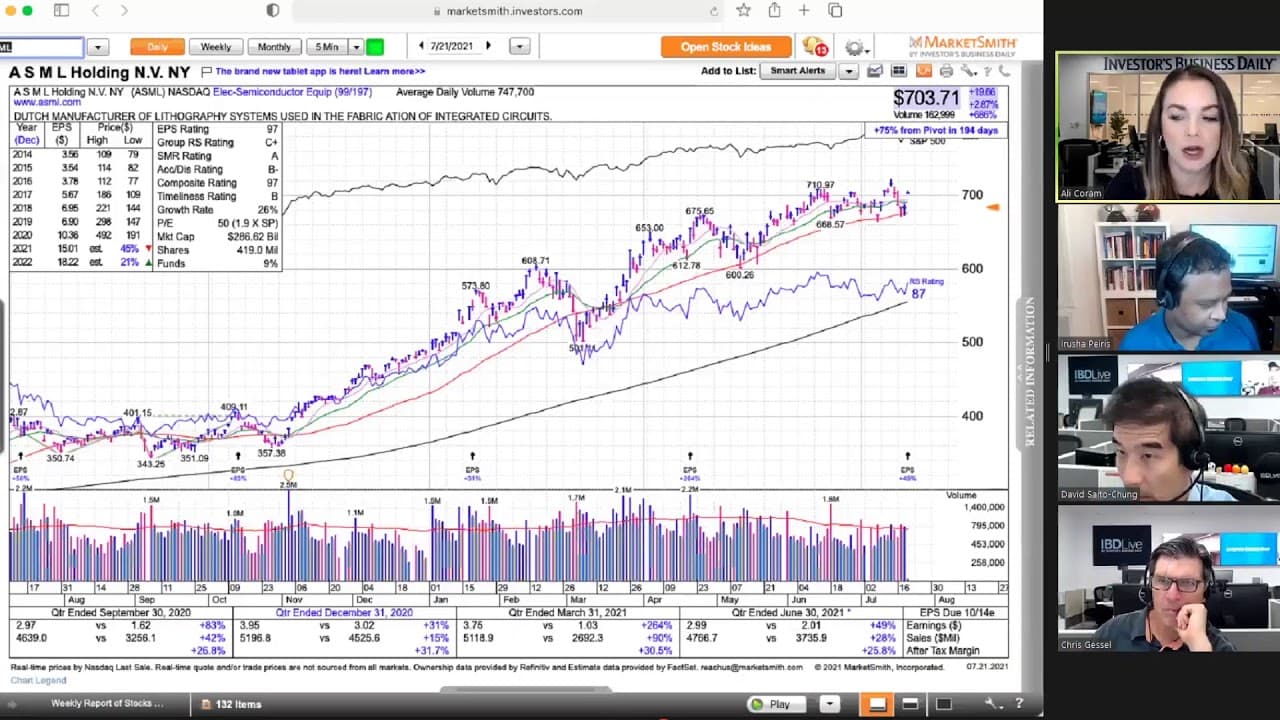Expand the Smart Alerts list dropdown arrow

click(848, 71)
